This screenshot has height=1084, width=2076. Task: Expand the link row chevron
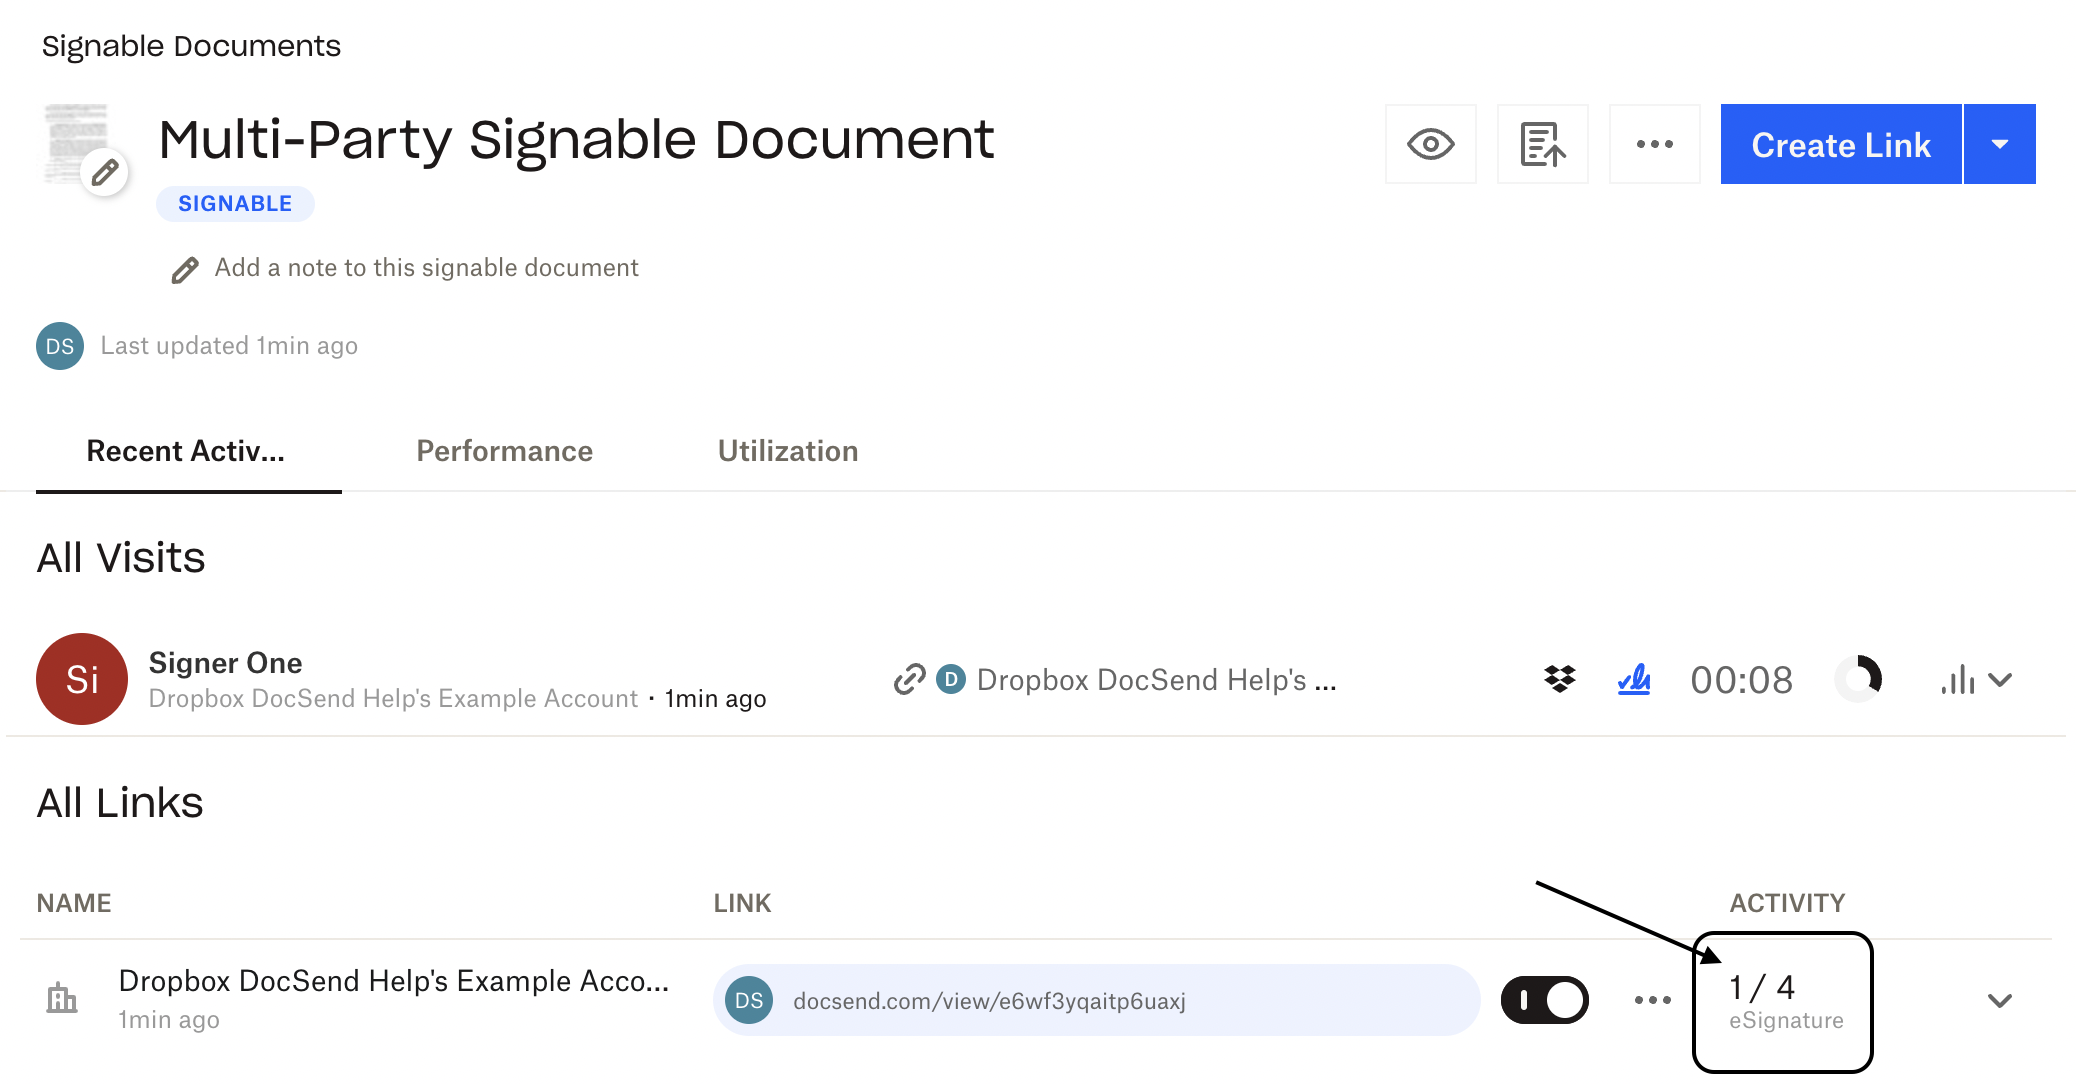coord(2000,1001)
